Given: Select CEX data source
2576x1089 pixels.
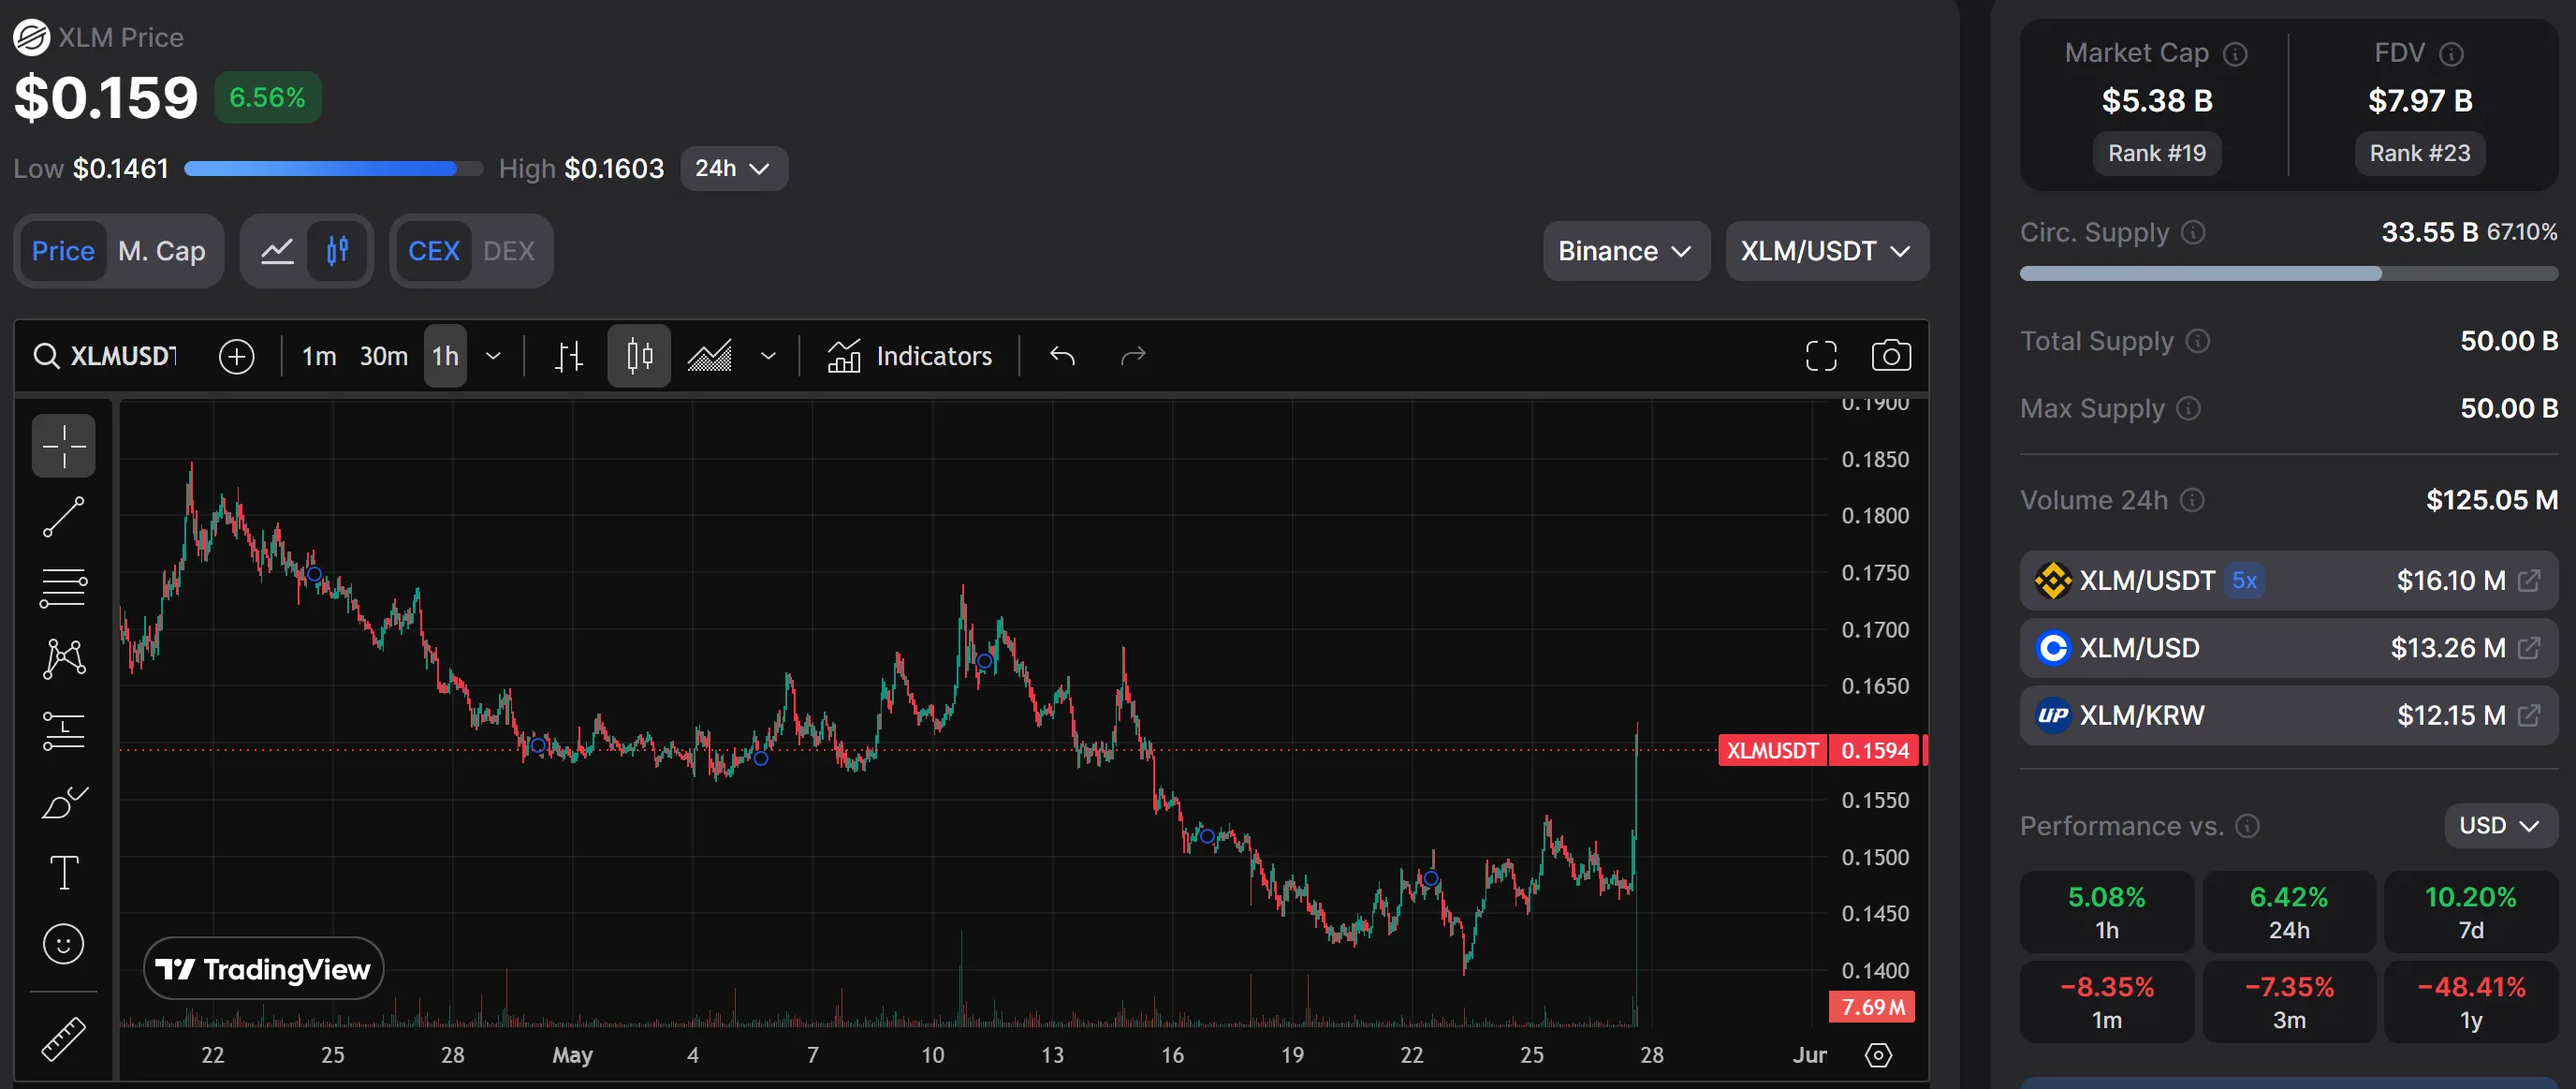Looking at the screenshot, I should (x=434, y=251).
